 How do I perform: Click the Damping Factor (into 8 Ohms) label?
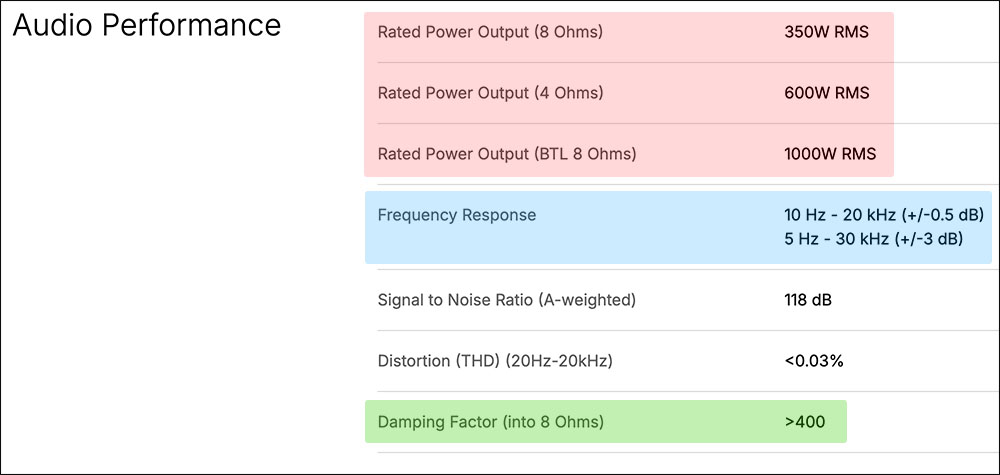490,421
